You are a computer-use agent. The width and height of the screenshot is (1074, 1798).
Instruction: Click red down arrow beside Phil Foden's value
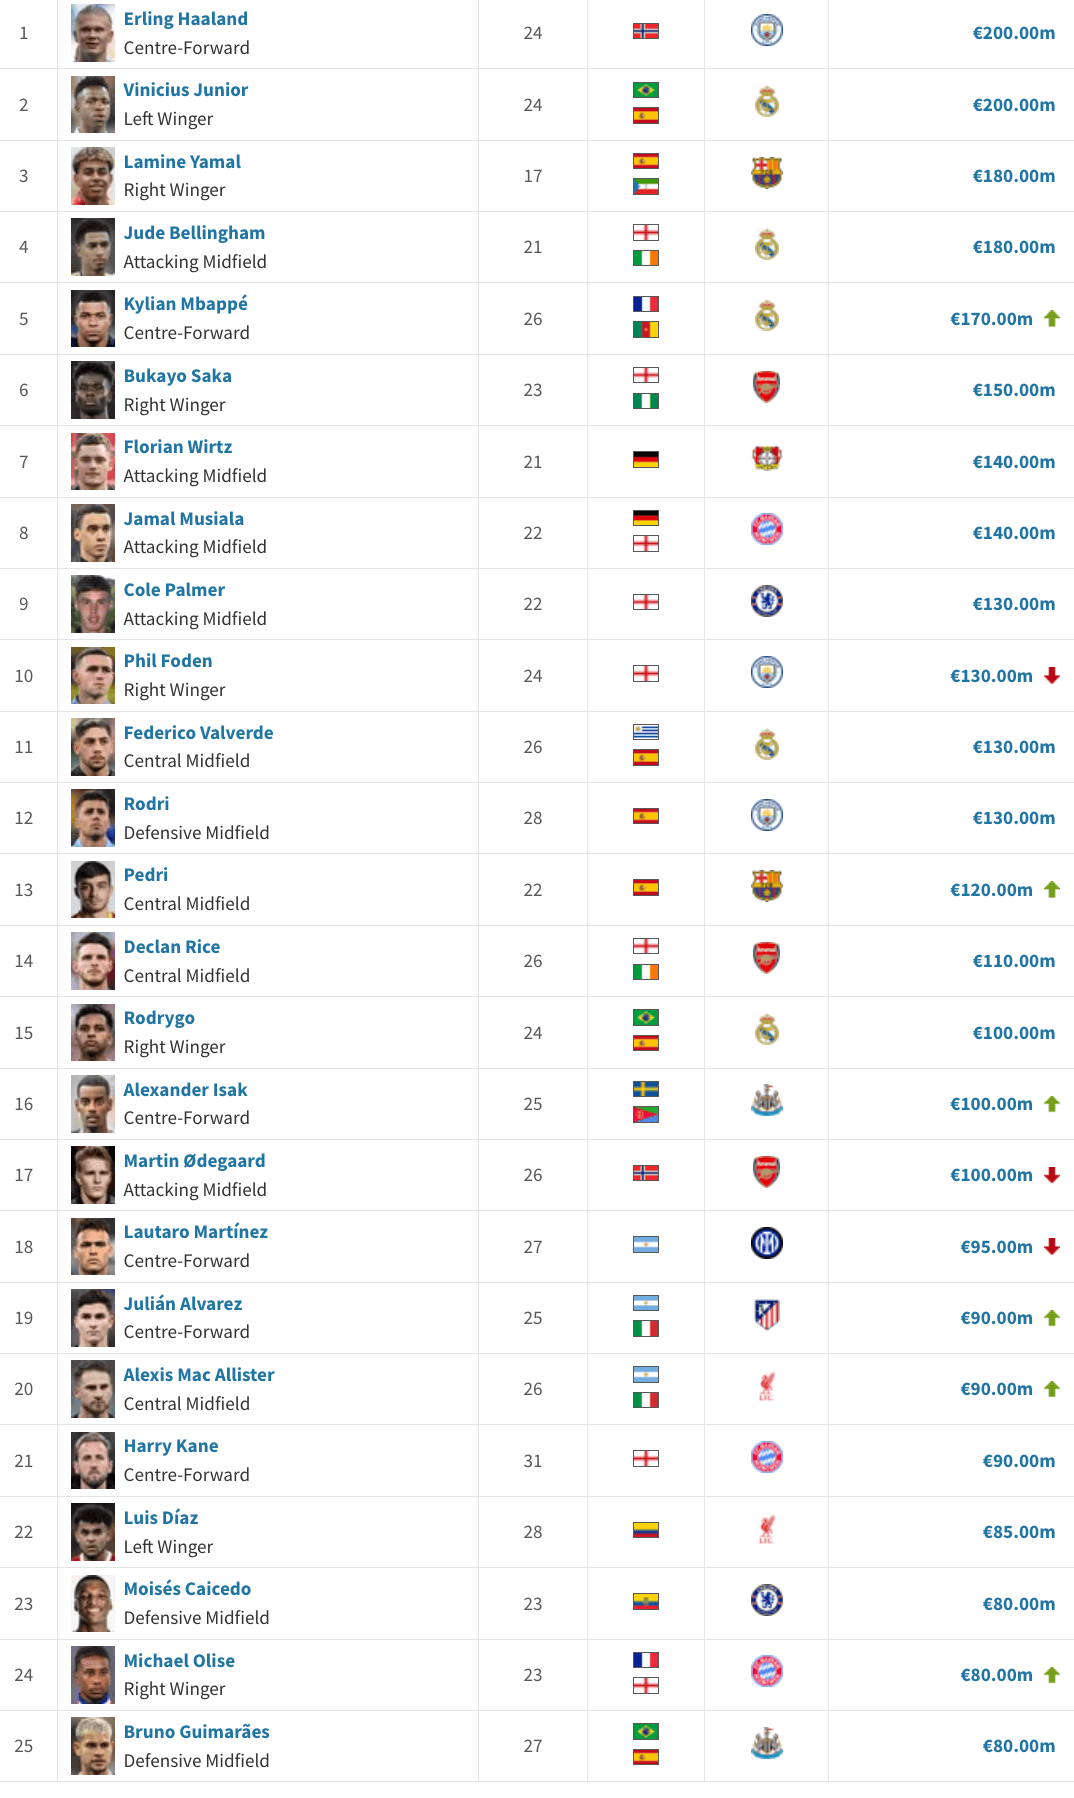(1052, 676)
